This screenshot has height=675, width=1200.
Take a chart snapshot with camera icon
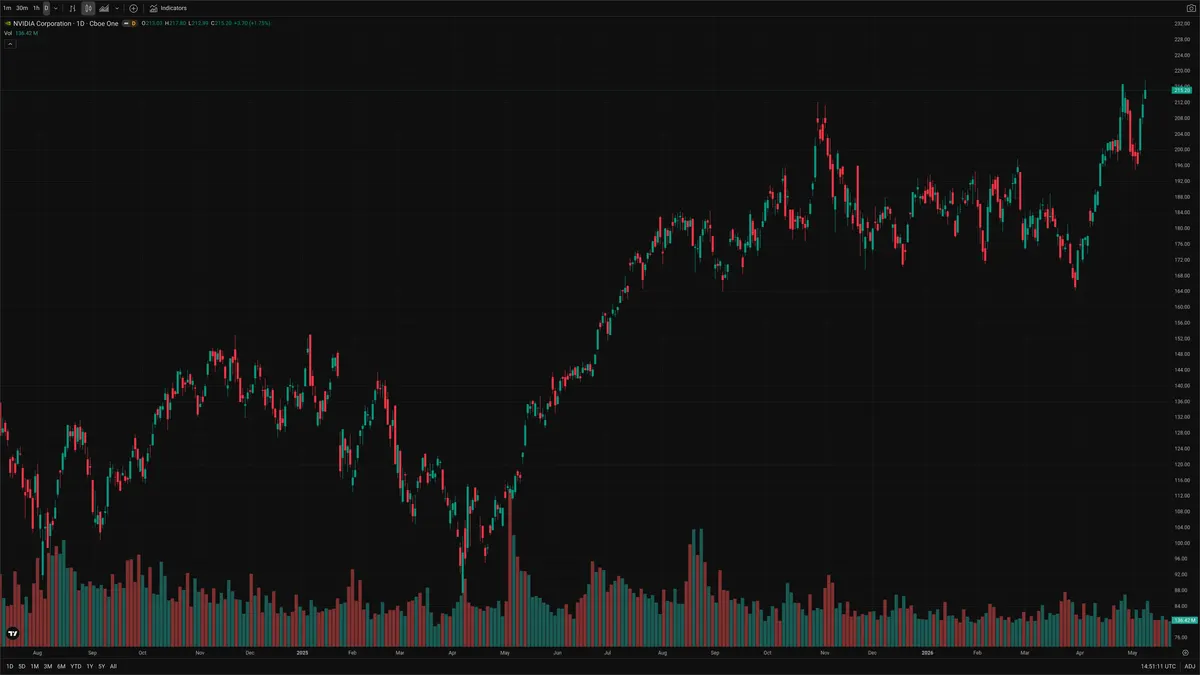[1189, 8]
